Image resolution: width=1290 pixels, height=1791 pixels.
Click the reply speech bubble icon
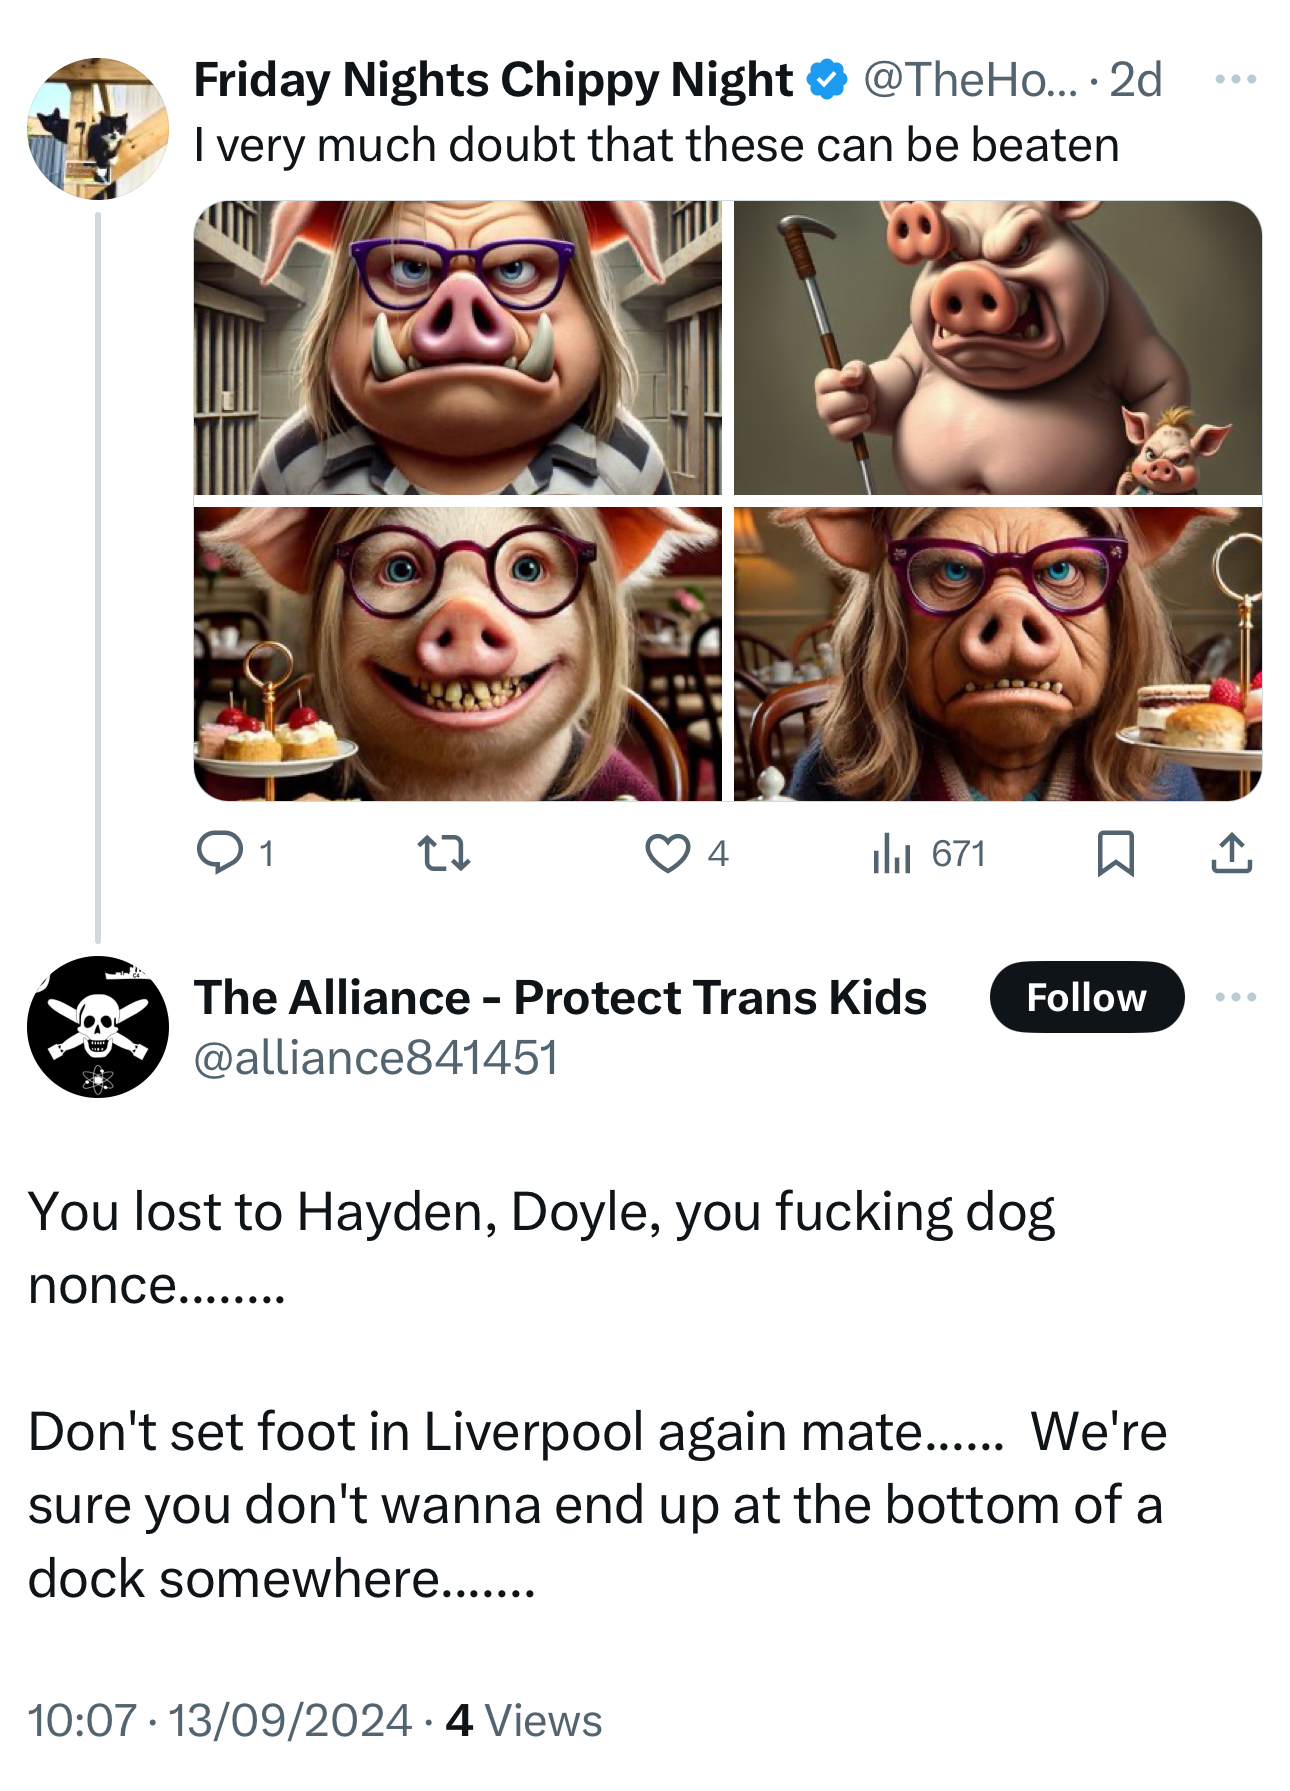coord(219,853)
